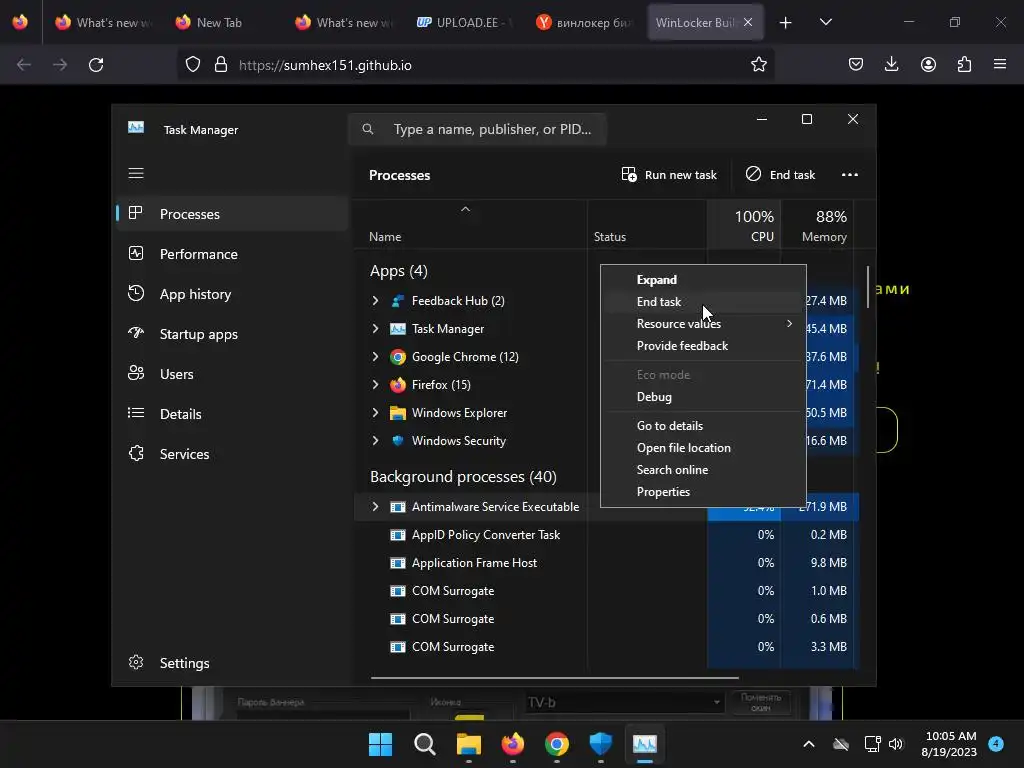Choose Go to details in context menu
This screenshot has width=1024, height=768.
point(703,426)
